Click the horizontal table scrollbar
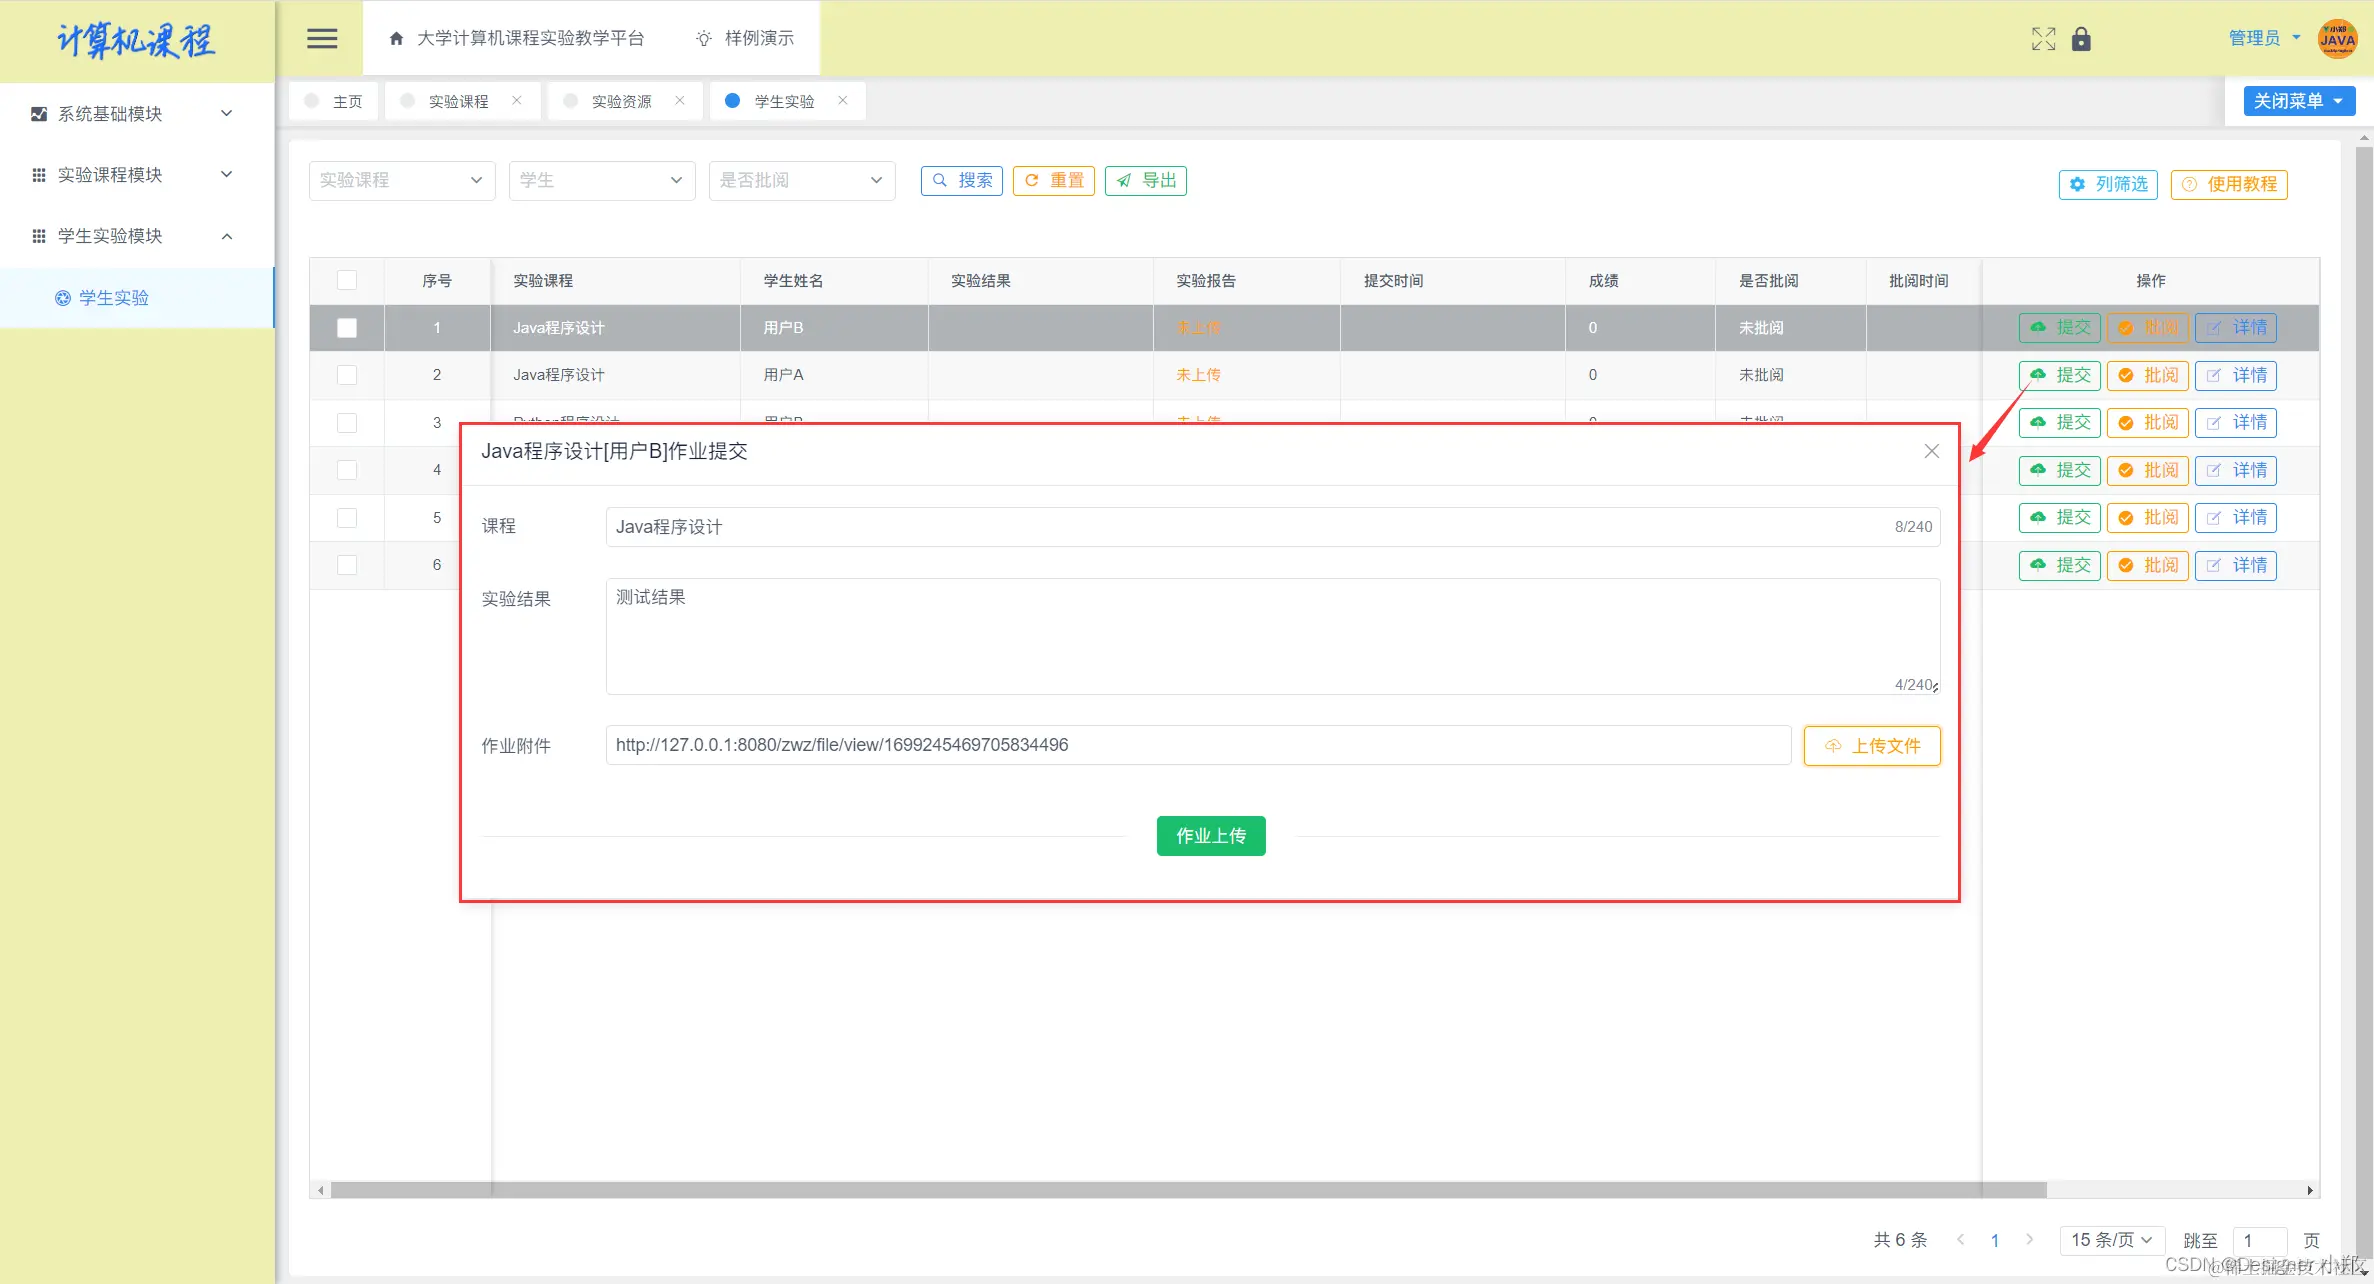2374x1284 pixels. coord(1188,1190)
